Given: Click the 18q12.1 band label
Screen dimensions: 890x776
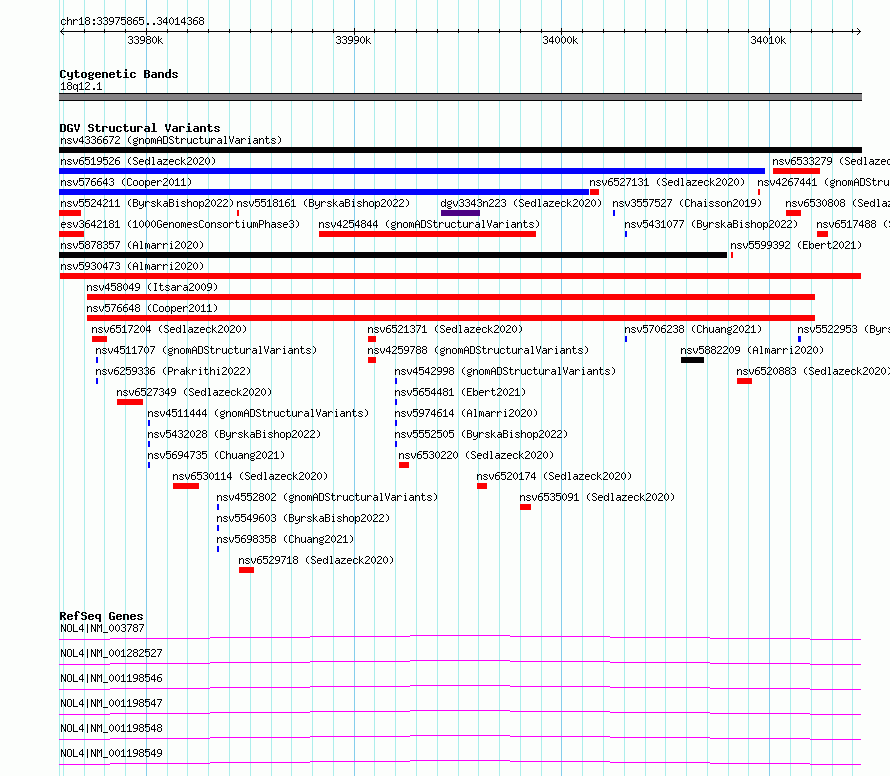Looking at the screenshot, I should (x=81, y=86).
